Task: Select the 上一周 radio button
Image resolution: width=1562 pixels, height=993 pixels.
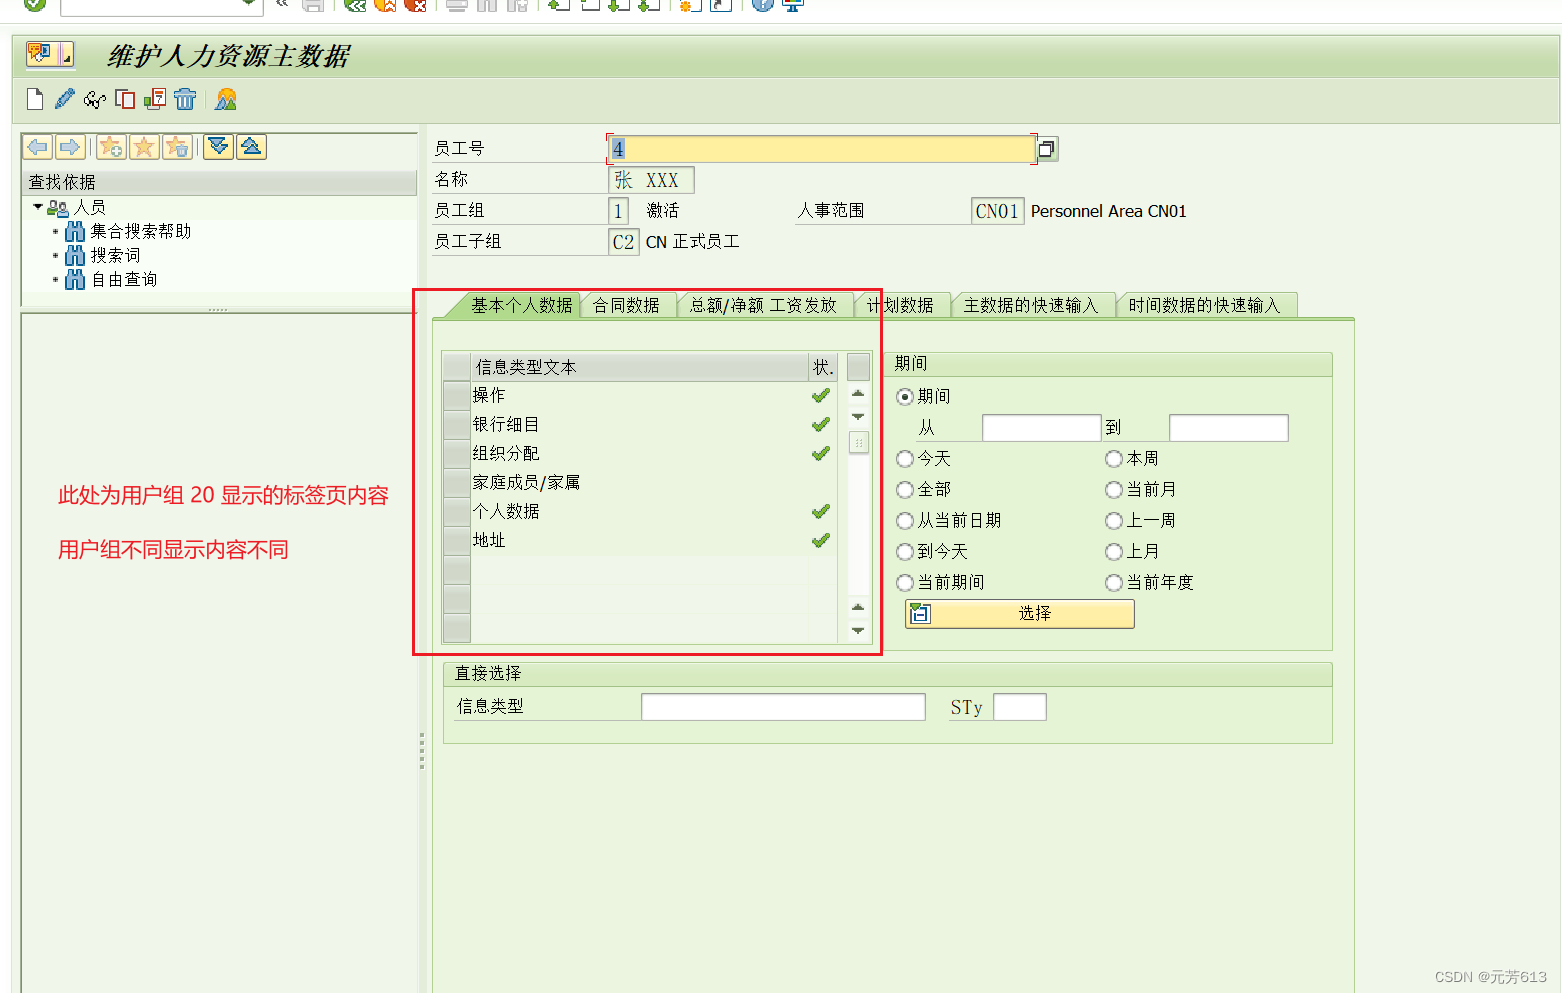Action: coord(1114,521)
